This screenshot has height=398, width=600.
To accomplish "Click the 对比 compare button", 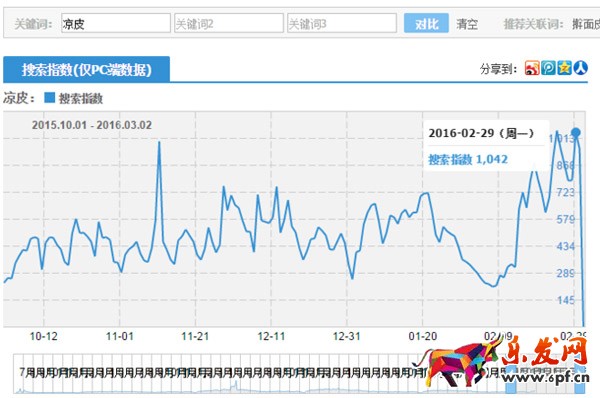I will (426, 23).
